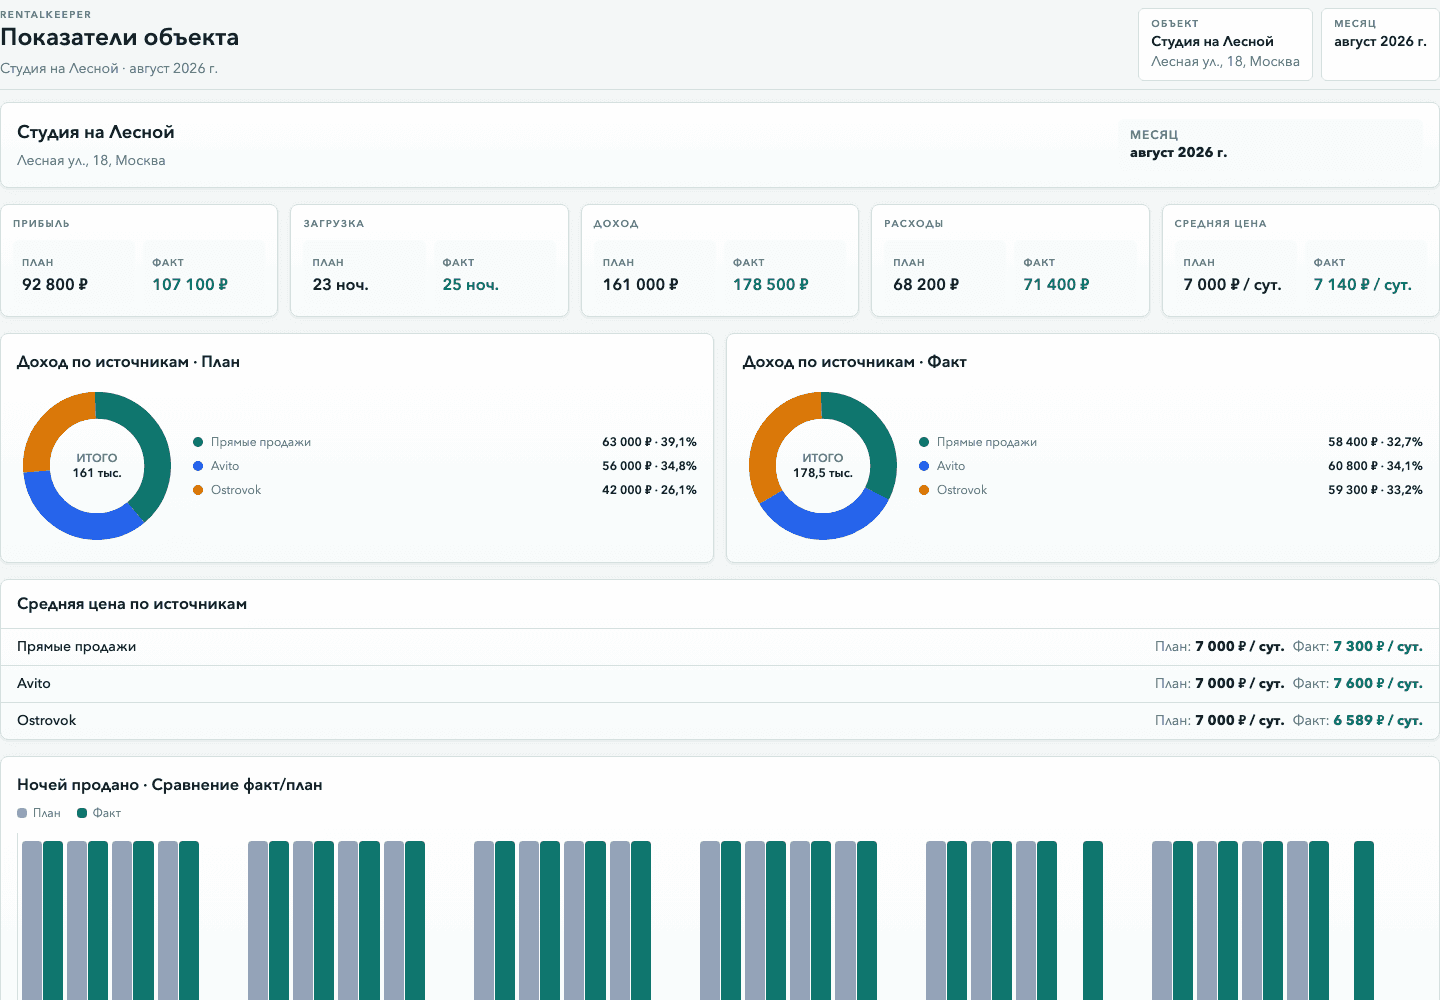Click the green Прямые продажи dot in План legend
This screenshot has width=1440, height=1000.
click(x=198, y=442)
